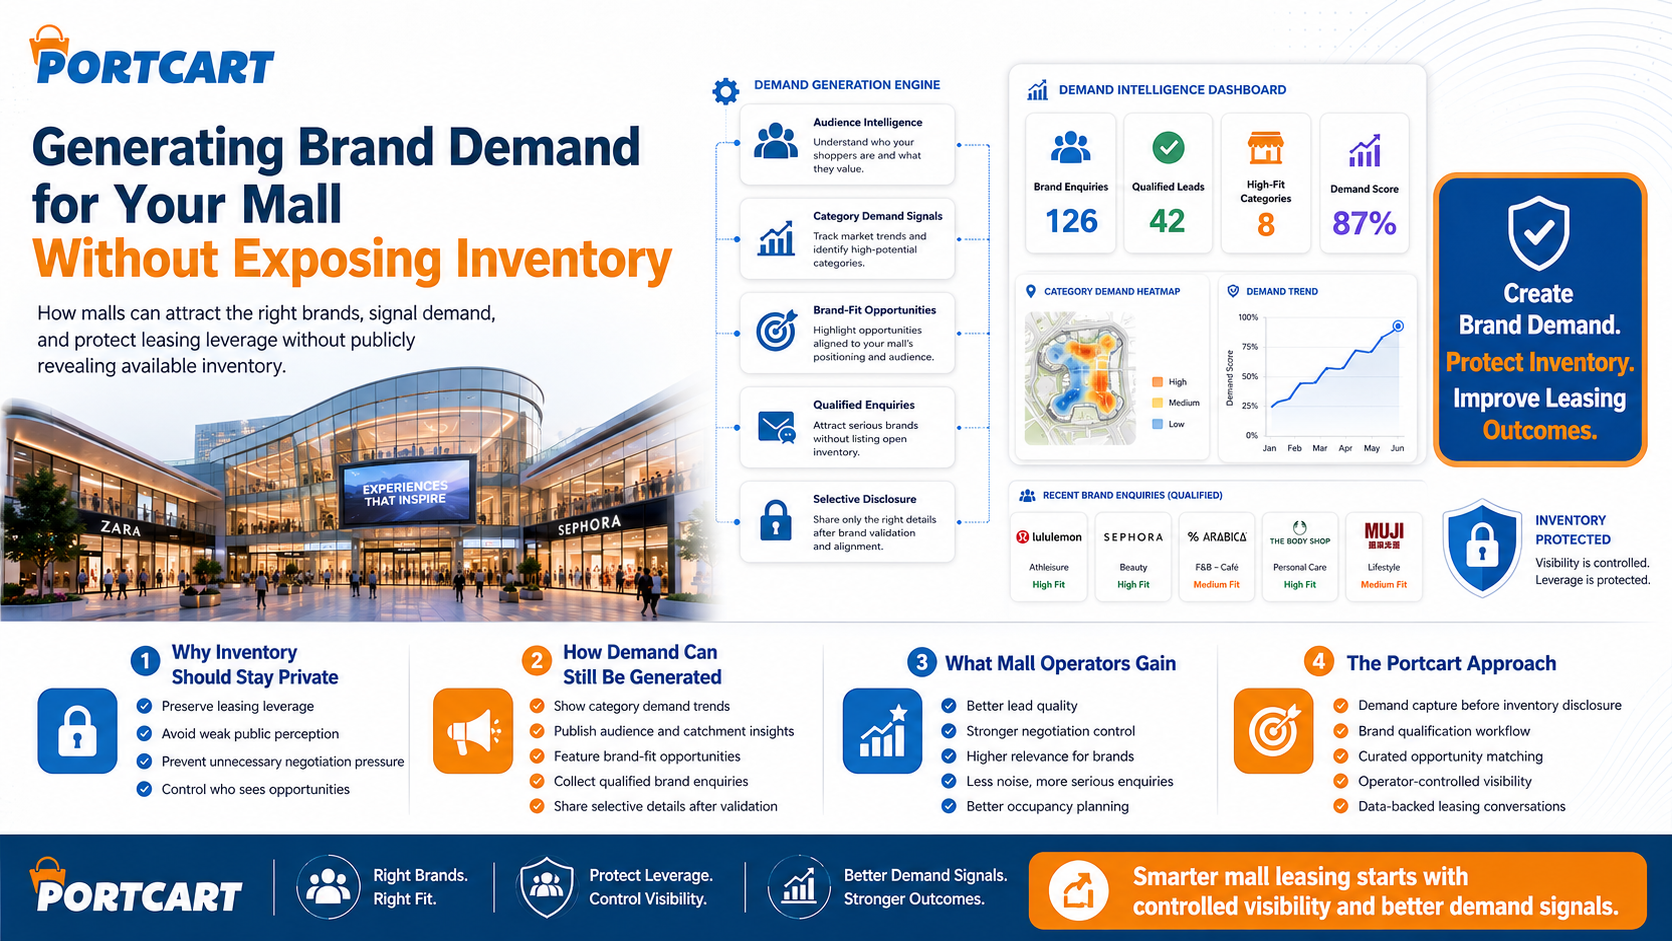The image size is (1672, 941).
Task: Click checkmark beside Preserve leasing leverage
Action: click(144, 706)
